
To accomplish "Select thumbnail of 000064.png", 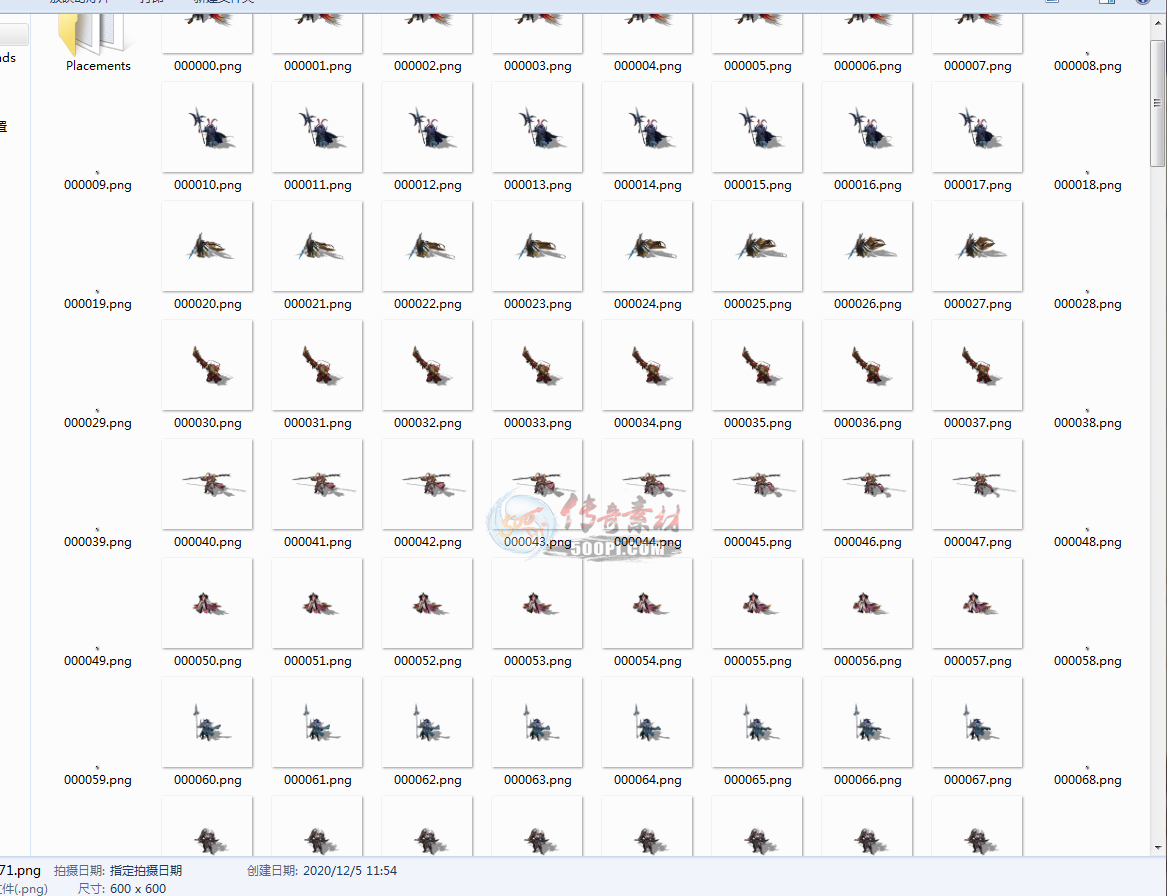I will point(647,723).
